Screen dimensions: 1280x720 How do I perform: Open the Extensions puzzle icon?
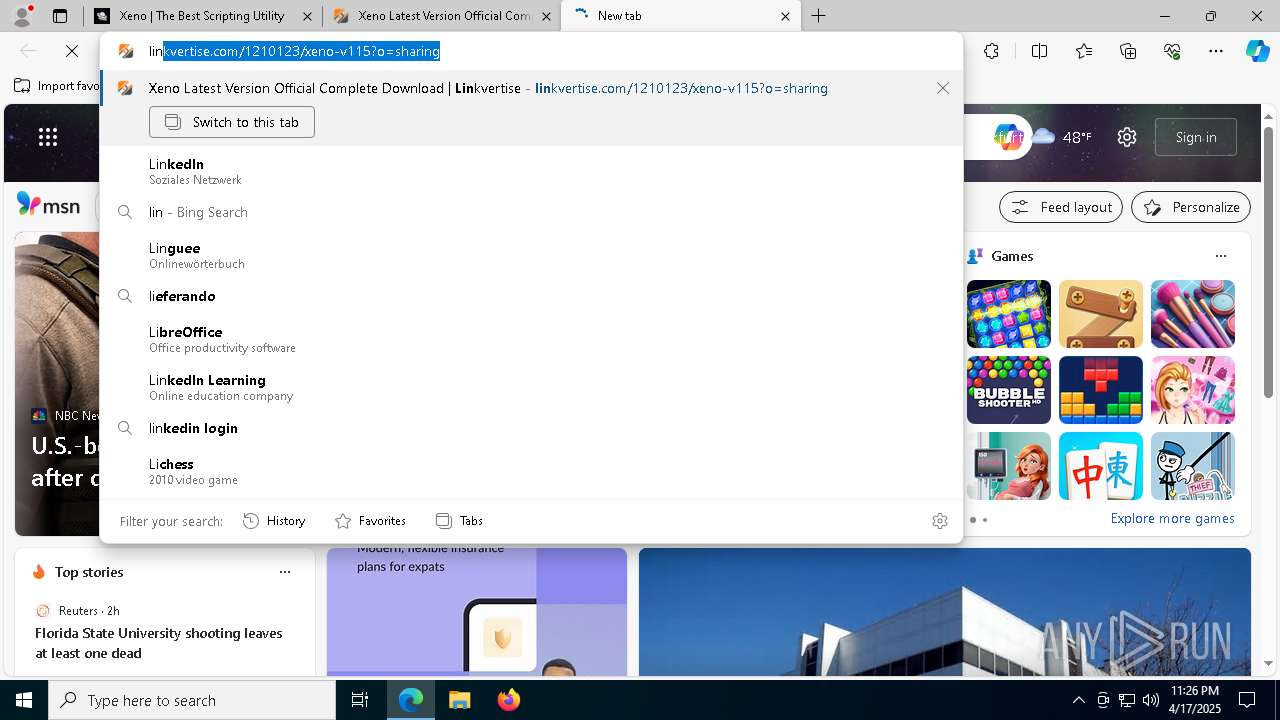click(x=991, y=51)
